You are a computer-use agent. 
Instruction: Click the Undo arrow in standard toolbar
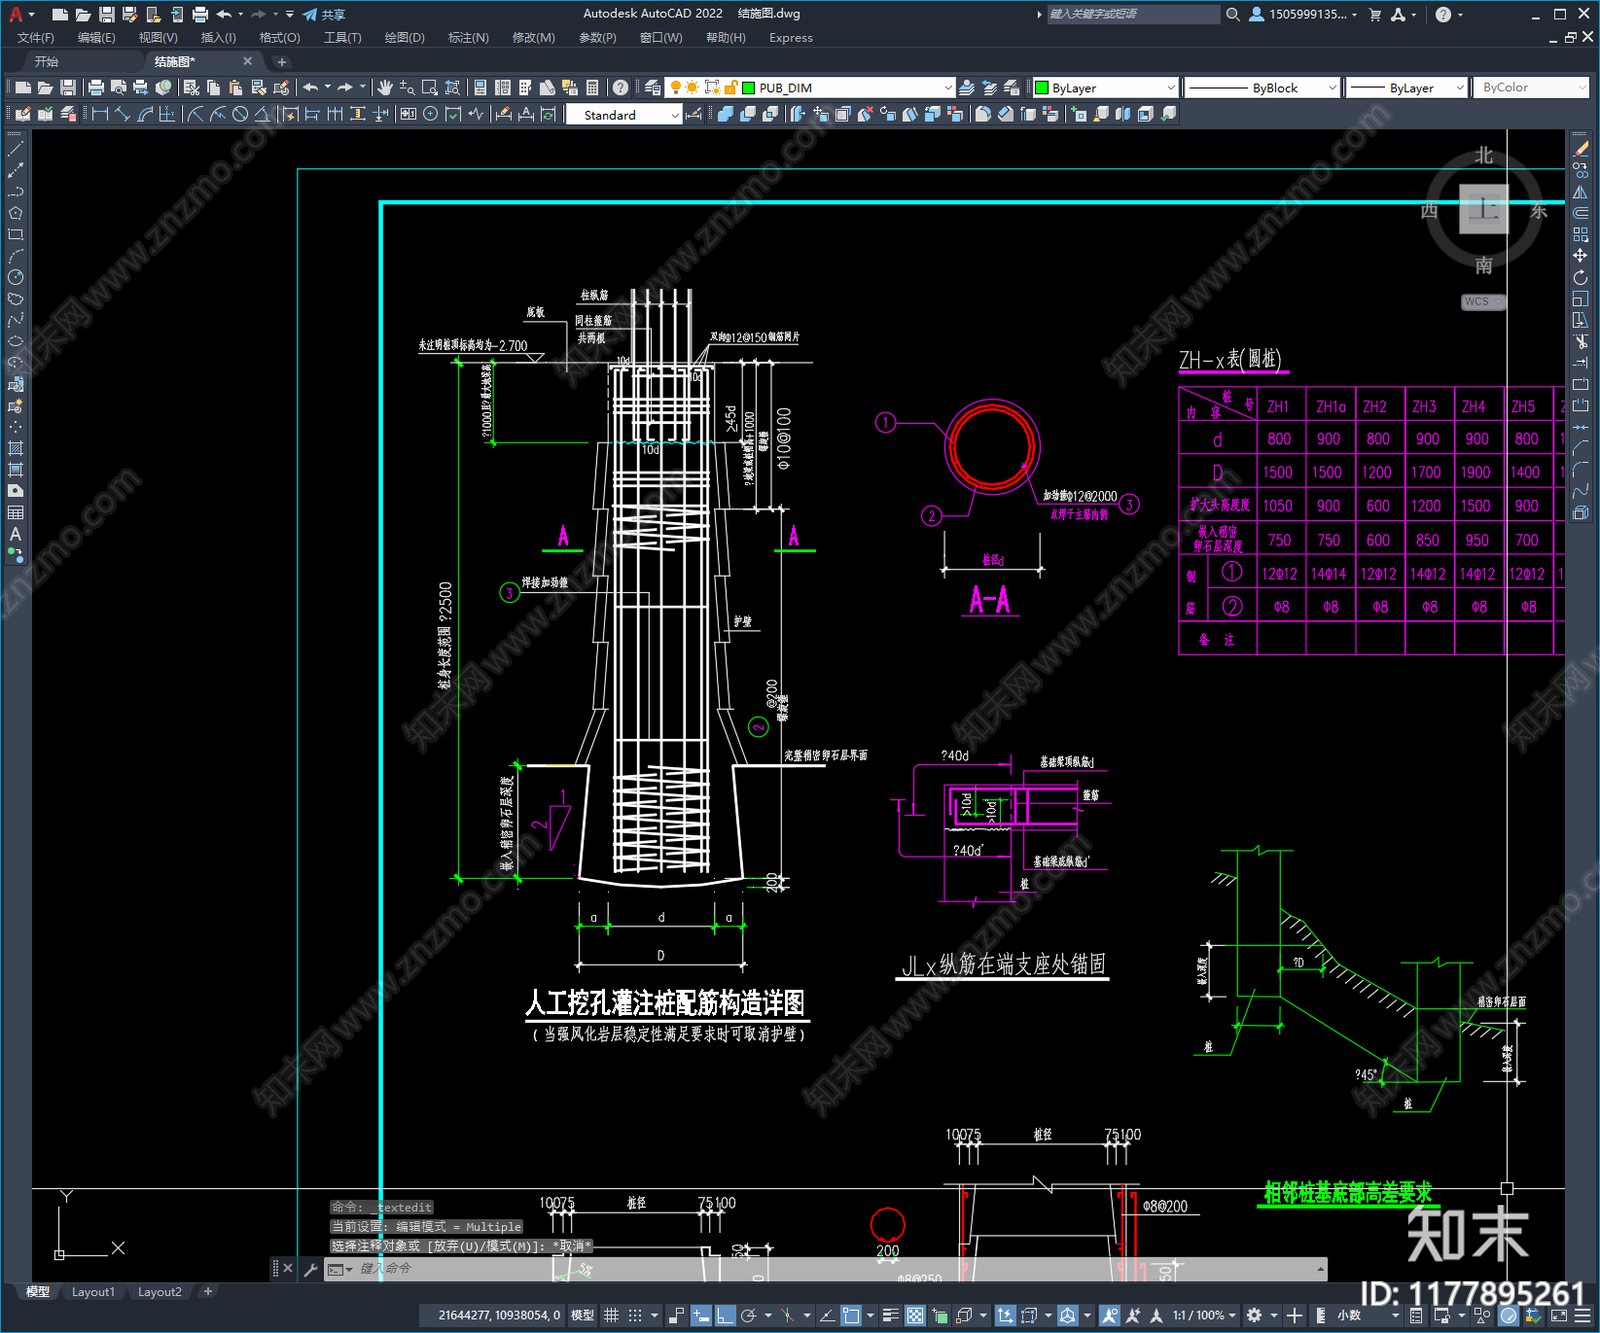click(311, 88)
